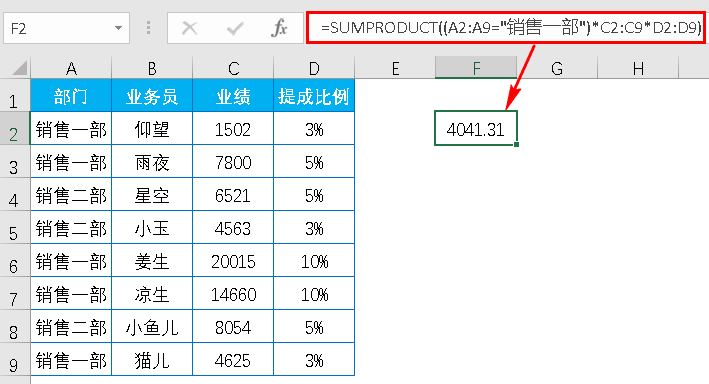Select column B header
Image resolution: width=709 pixels, height=384 pixels.
[x=152, y=68]
